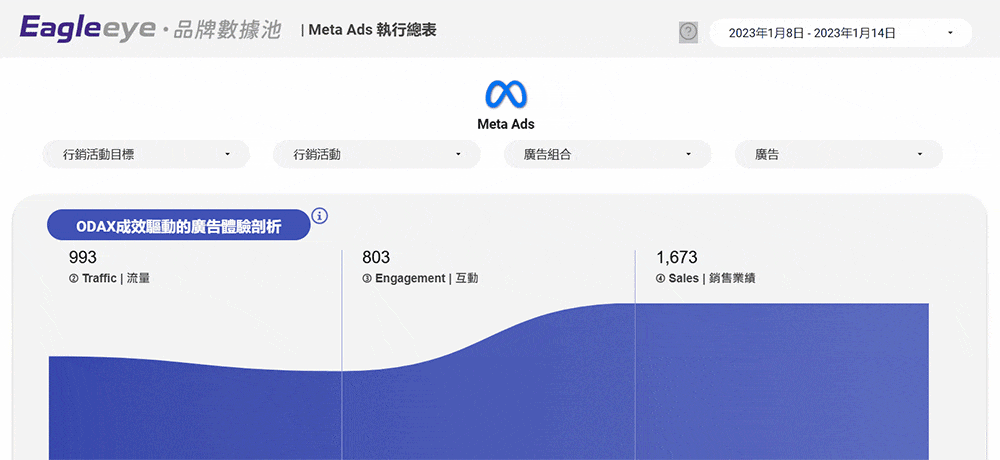The width and height of the screenshot is (1000, 460).
Task: Click the Engagement | 互動 label
Action: [420, 279]
